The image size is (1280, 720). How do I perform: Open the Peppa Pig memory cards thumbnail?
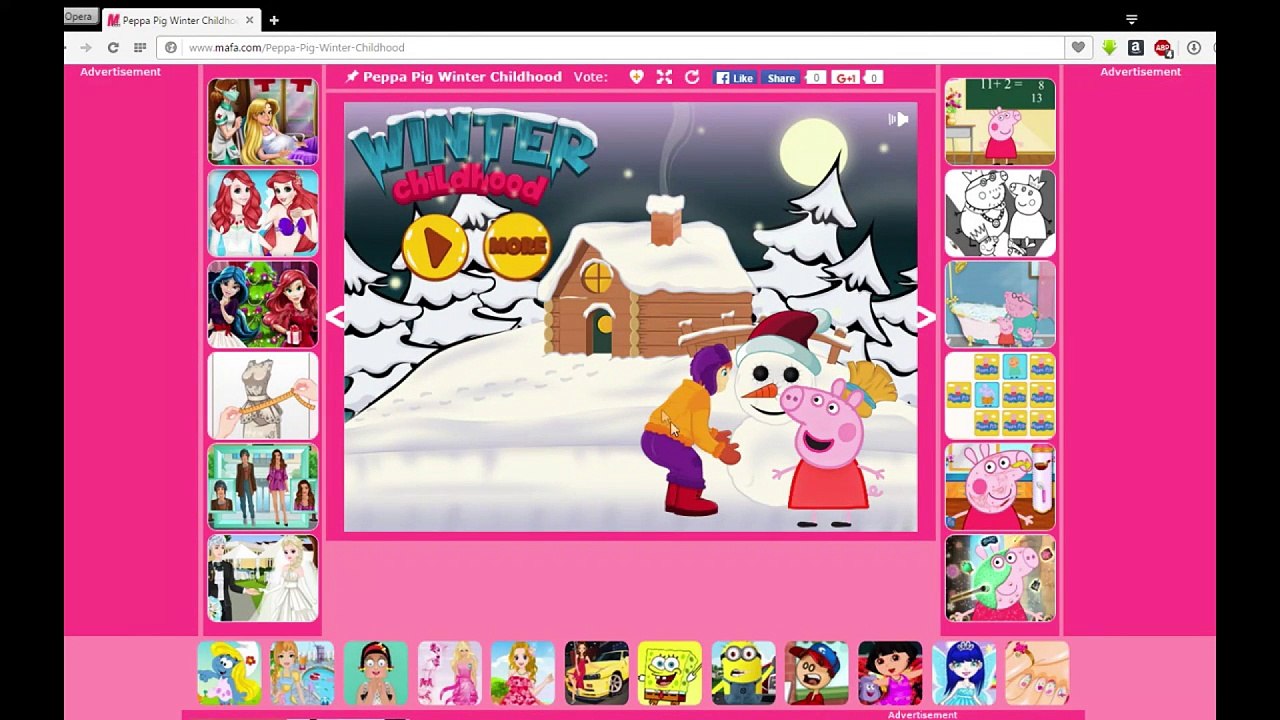[1000, 396]
